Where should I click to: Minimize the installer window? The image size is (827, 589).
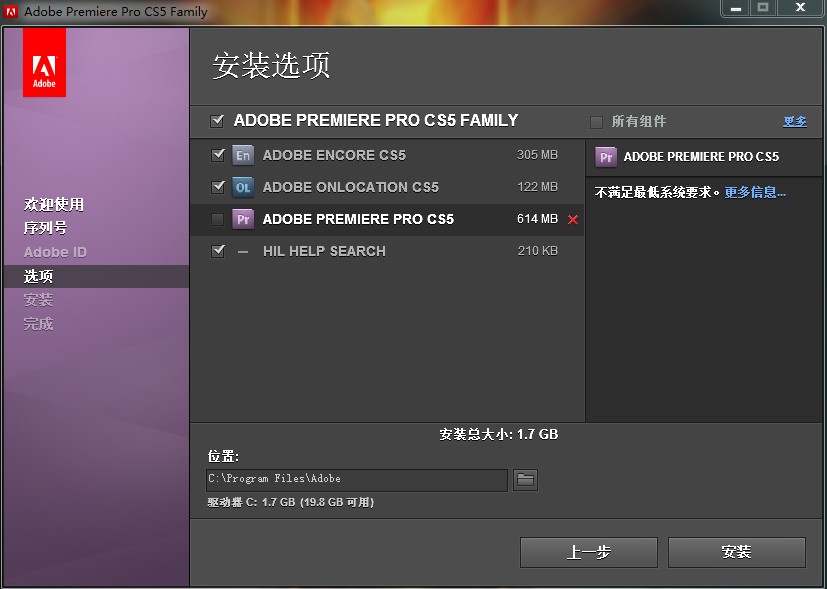[736, 8]
